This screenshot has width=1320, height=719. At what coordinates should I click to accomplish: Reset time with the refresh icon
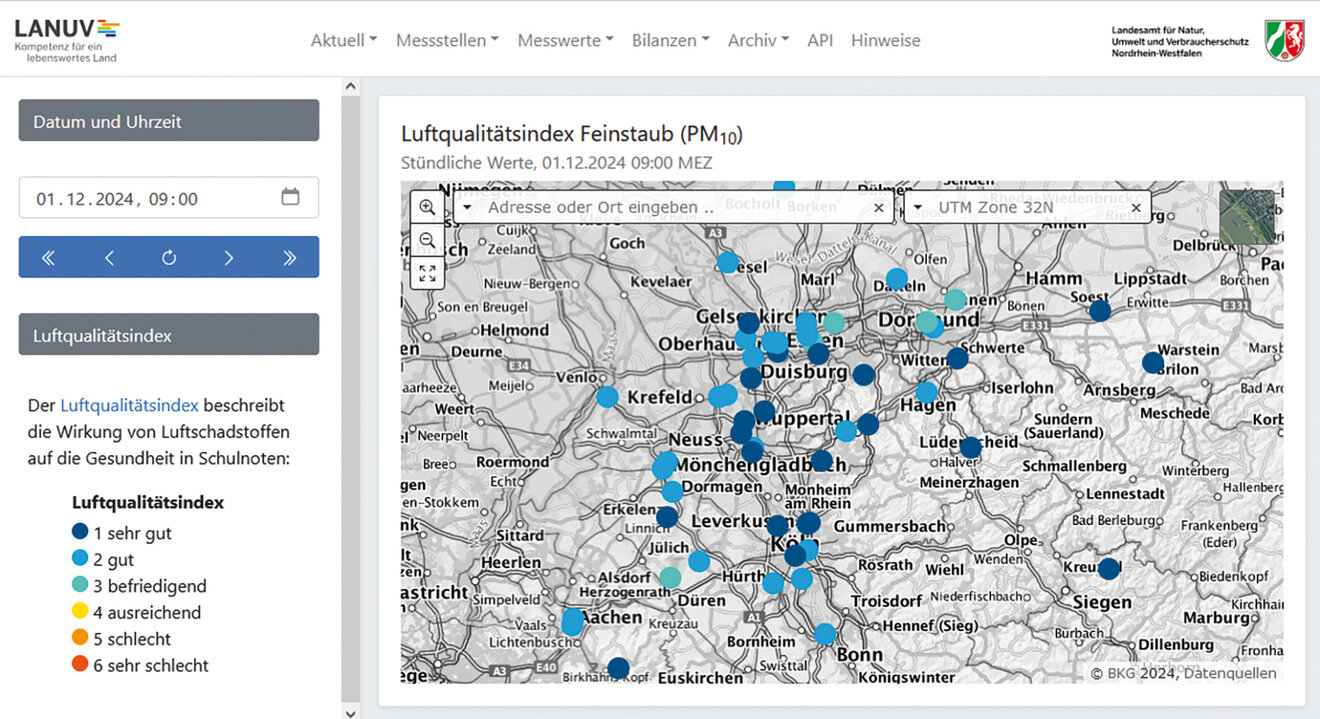(x=169, y=257)
